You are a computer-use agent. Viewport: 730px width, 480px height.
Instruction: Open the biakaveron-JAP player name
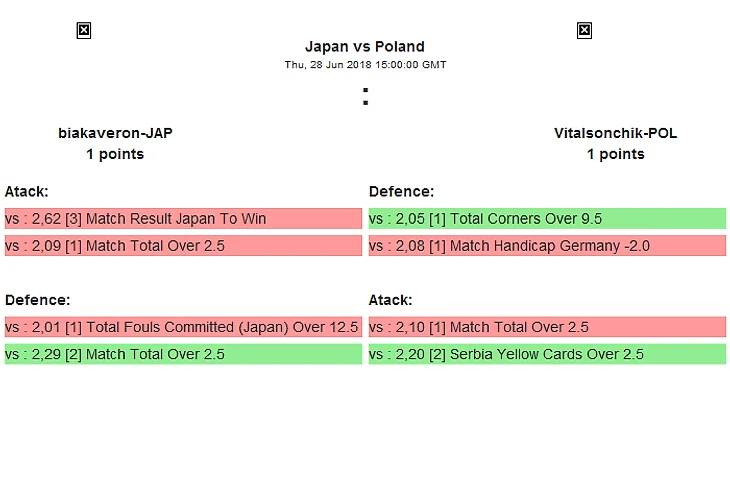115,133
